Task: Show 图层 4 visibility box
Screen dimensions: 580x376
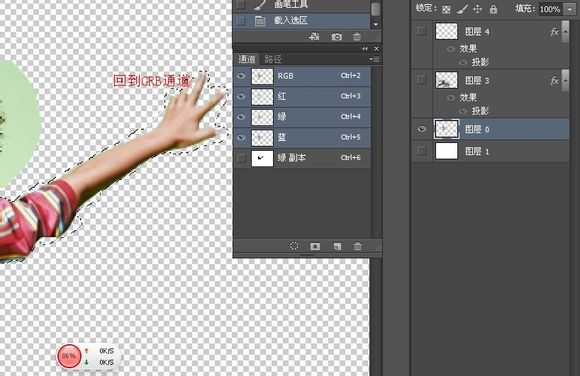Action: (421, 31)
